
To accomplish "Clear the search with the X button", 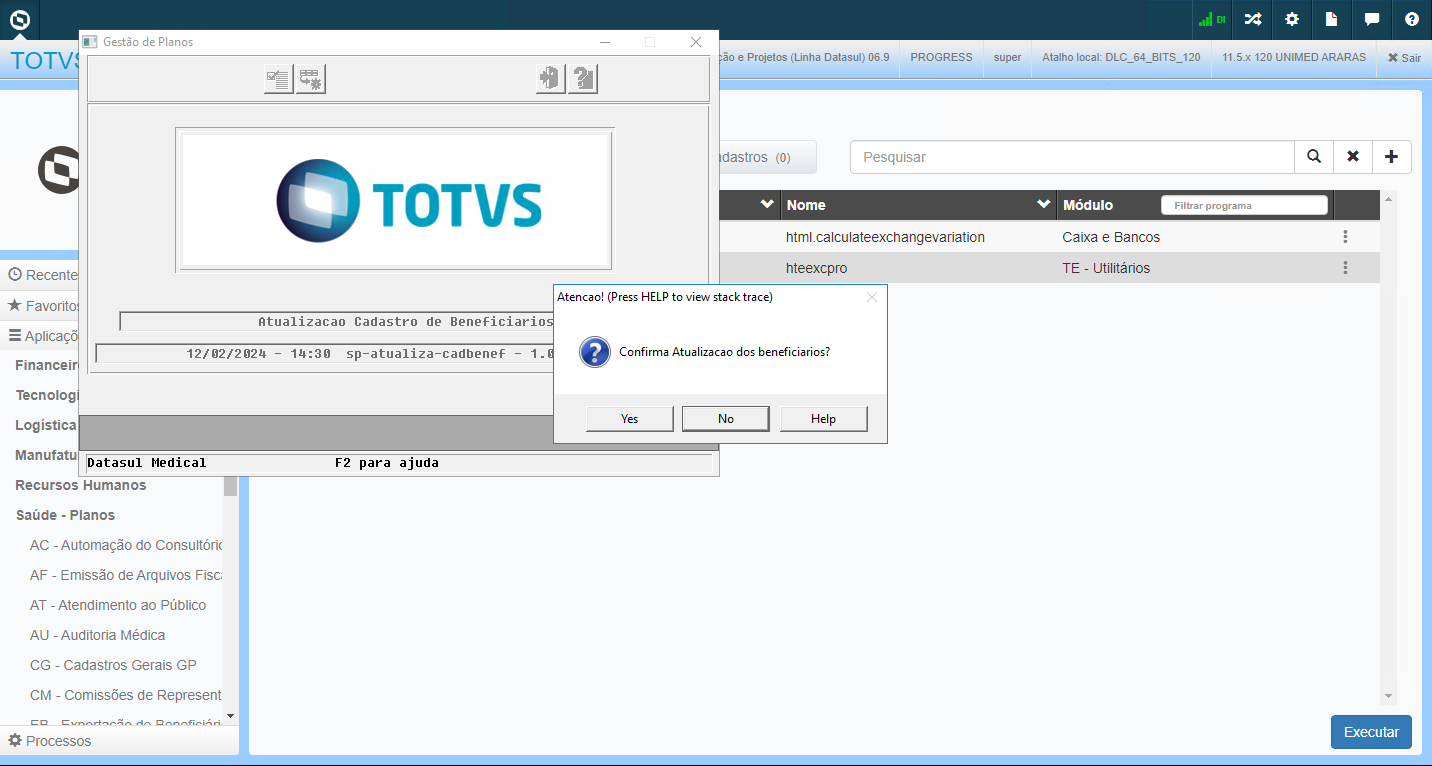I will 1353,157.
